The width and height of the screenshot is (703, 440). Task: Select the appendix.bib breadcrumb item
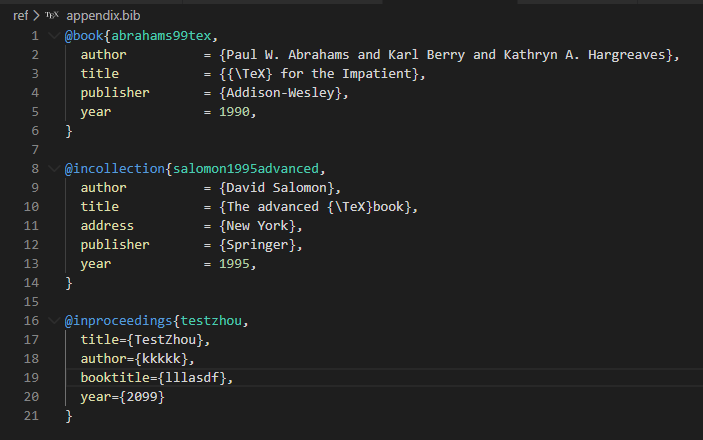103,16
